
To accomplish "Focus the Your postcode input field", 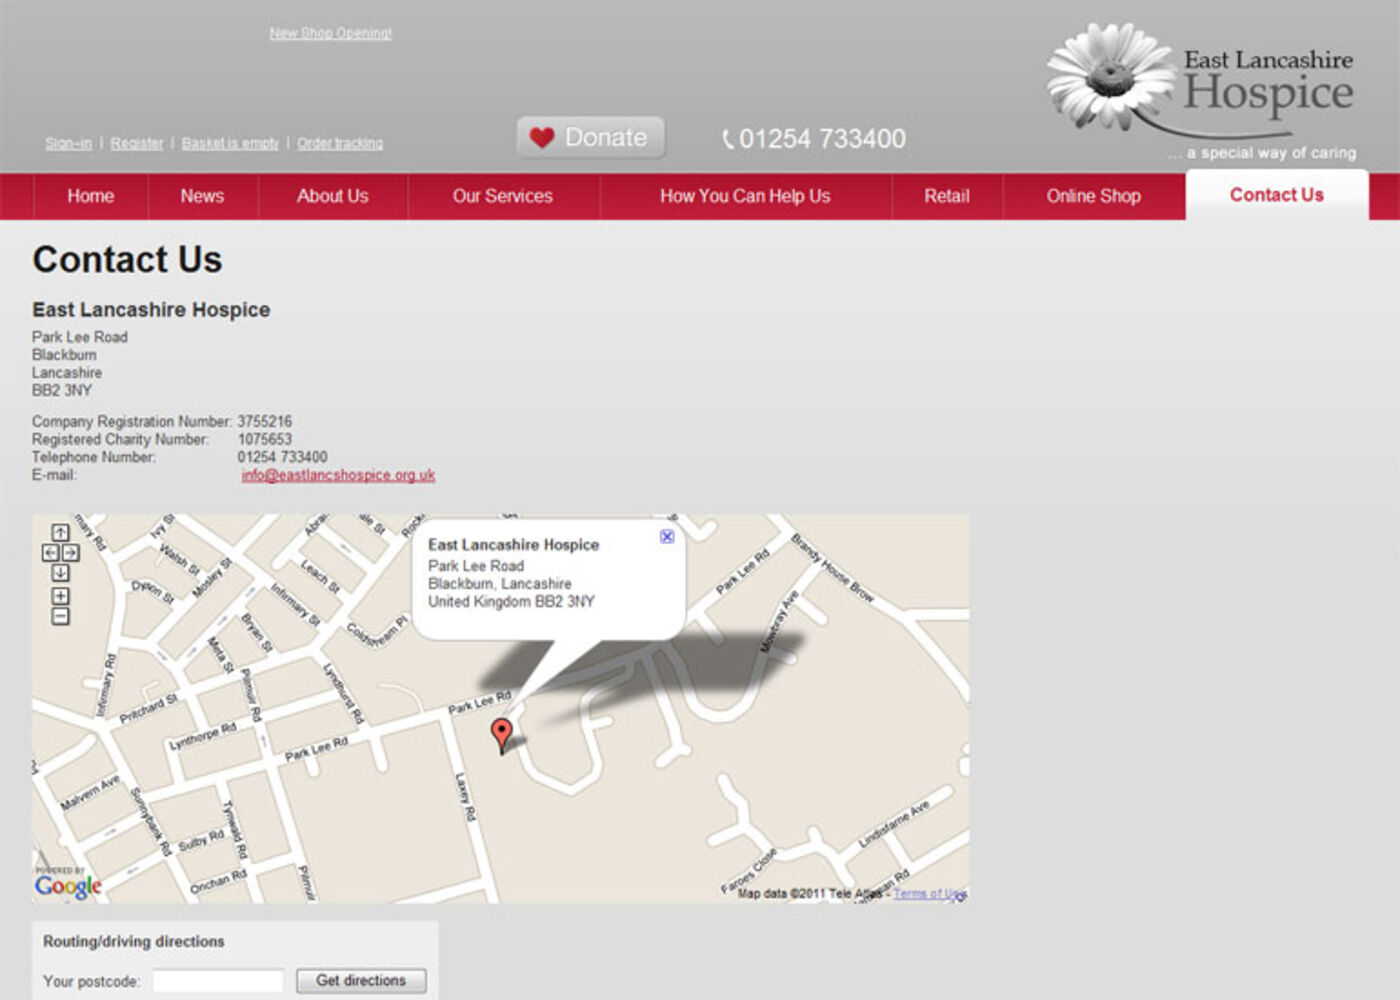I will tap(218, 981).
